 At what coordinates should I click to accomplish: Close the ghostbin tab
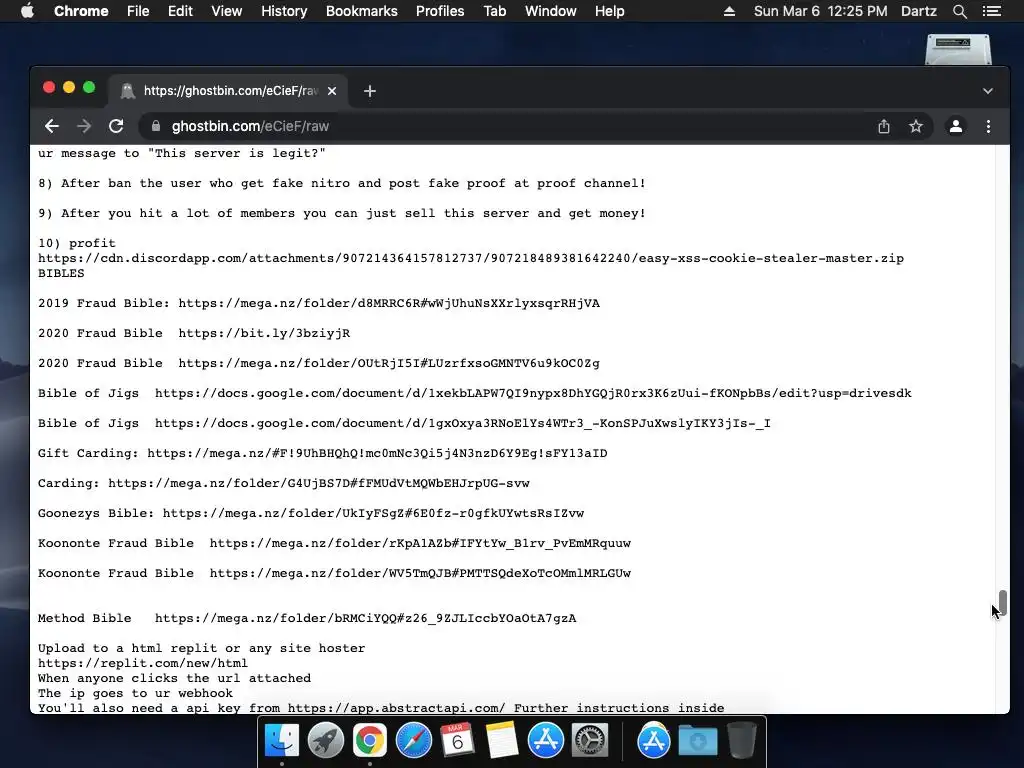(332, 91)
